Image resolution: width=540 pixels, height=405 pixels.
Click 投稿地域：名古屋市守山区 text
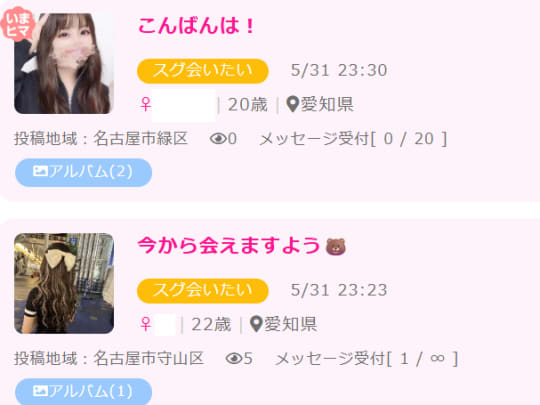109,359
